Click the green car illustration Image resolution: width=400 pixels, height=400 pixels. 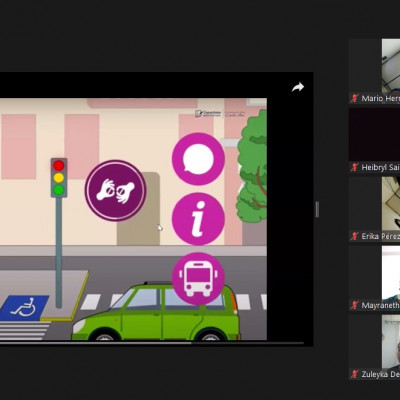coord(156,312)
